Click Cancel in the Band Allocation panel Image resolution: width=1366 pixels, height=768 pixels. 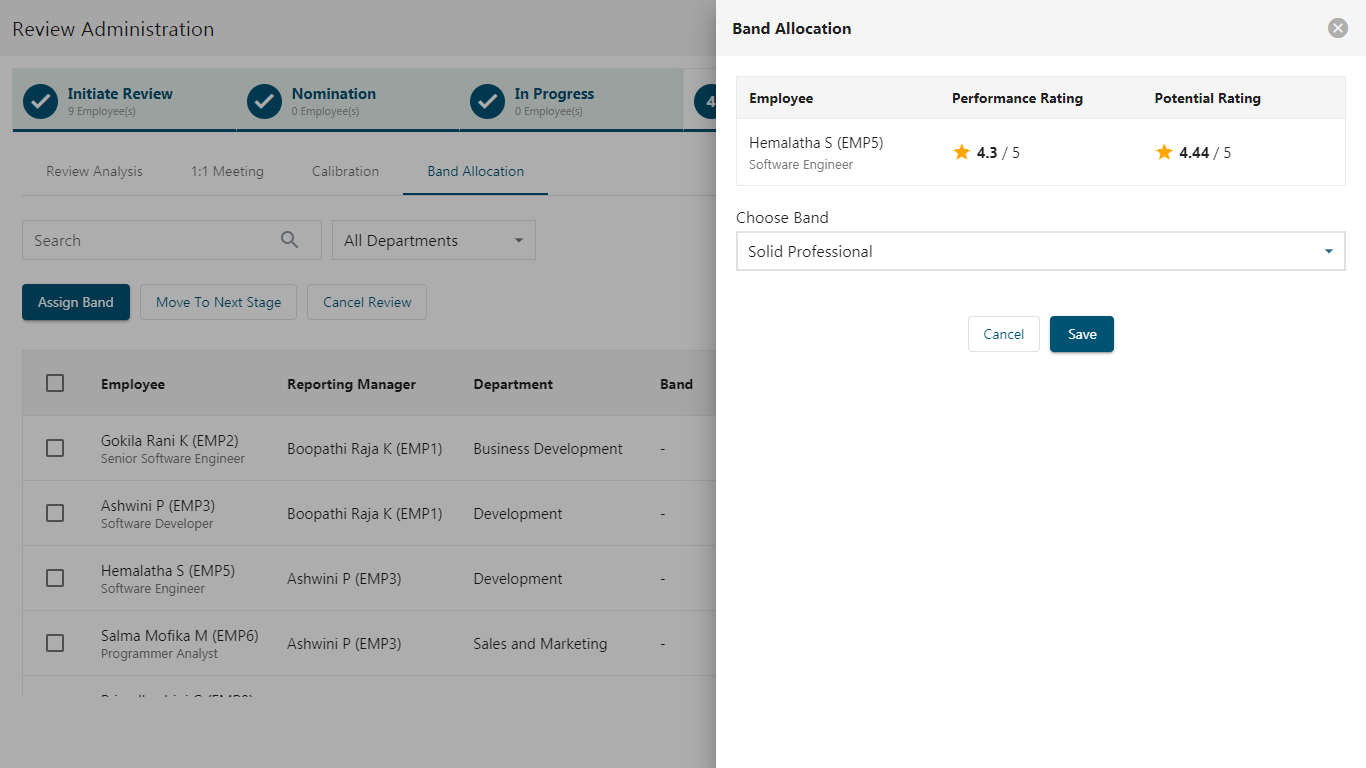click(x=1004, y=334)
